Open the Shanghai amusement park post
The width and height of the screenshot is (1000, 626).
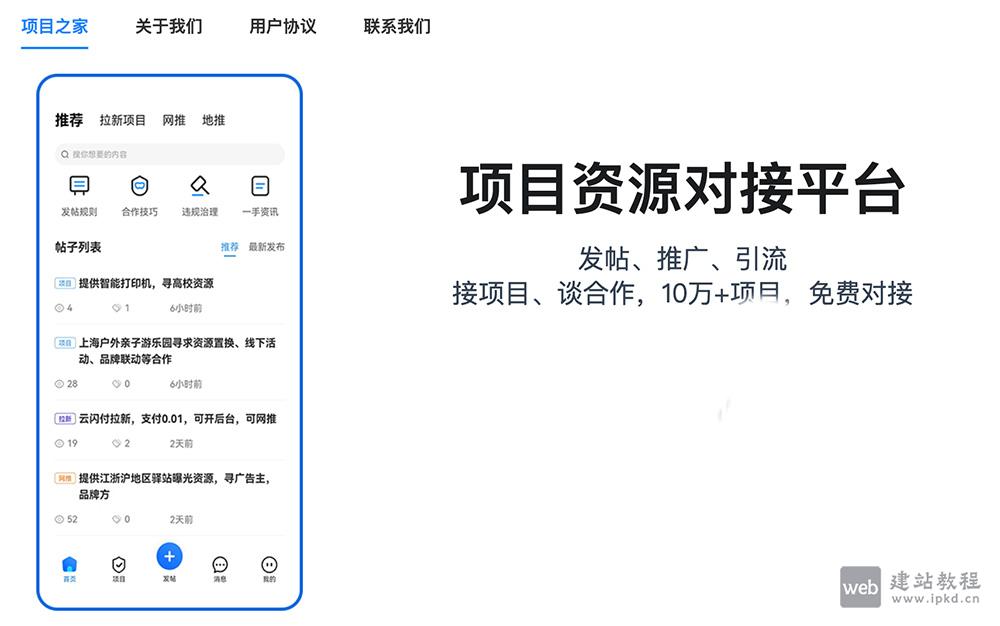[x=170, y=352]
